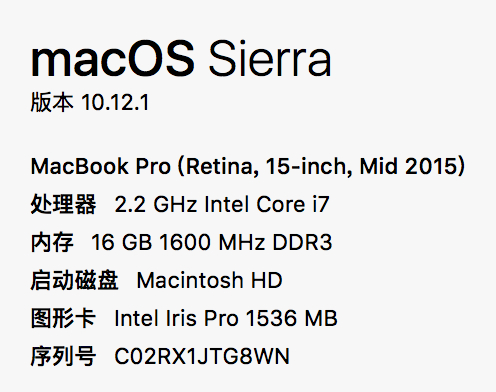Click the 处理器 label
Image resolution: width=496 pixels, height=392 pixels.
click(63, 204)
